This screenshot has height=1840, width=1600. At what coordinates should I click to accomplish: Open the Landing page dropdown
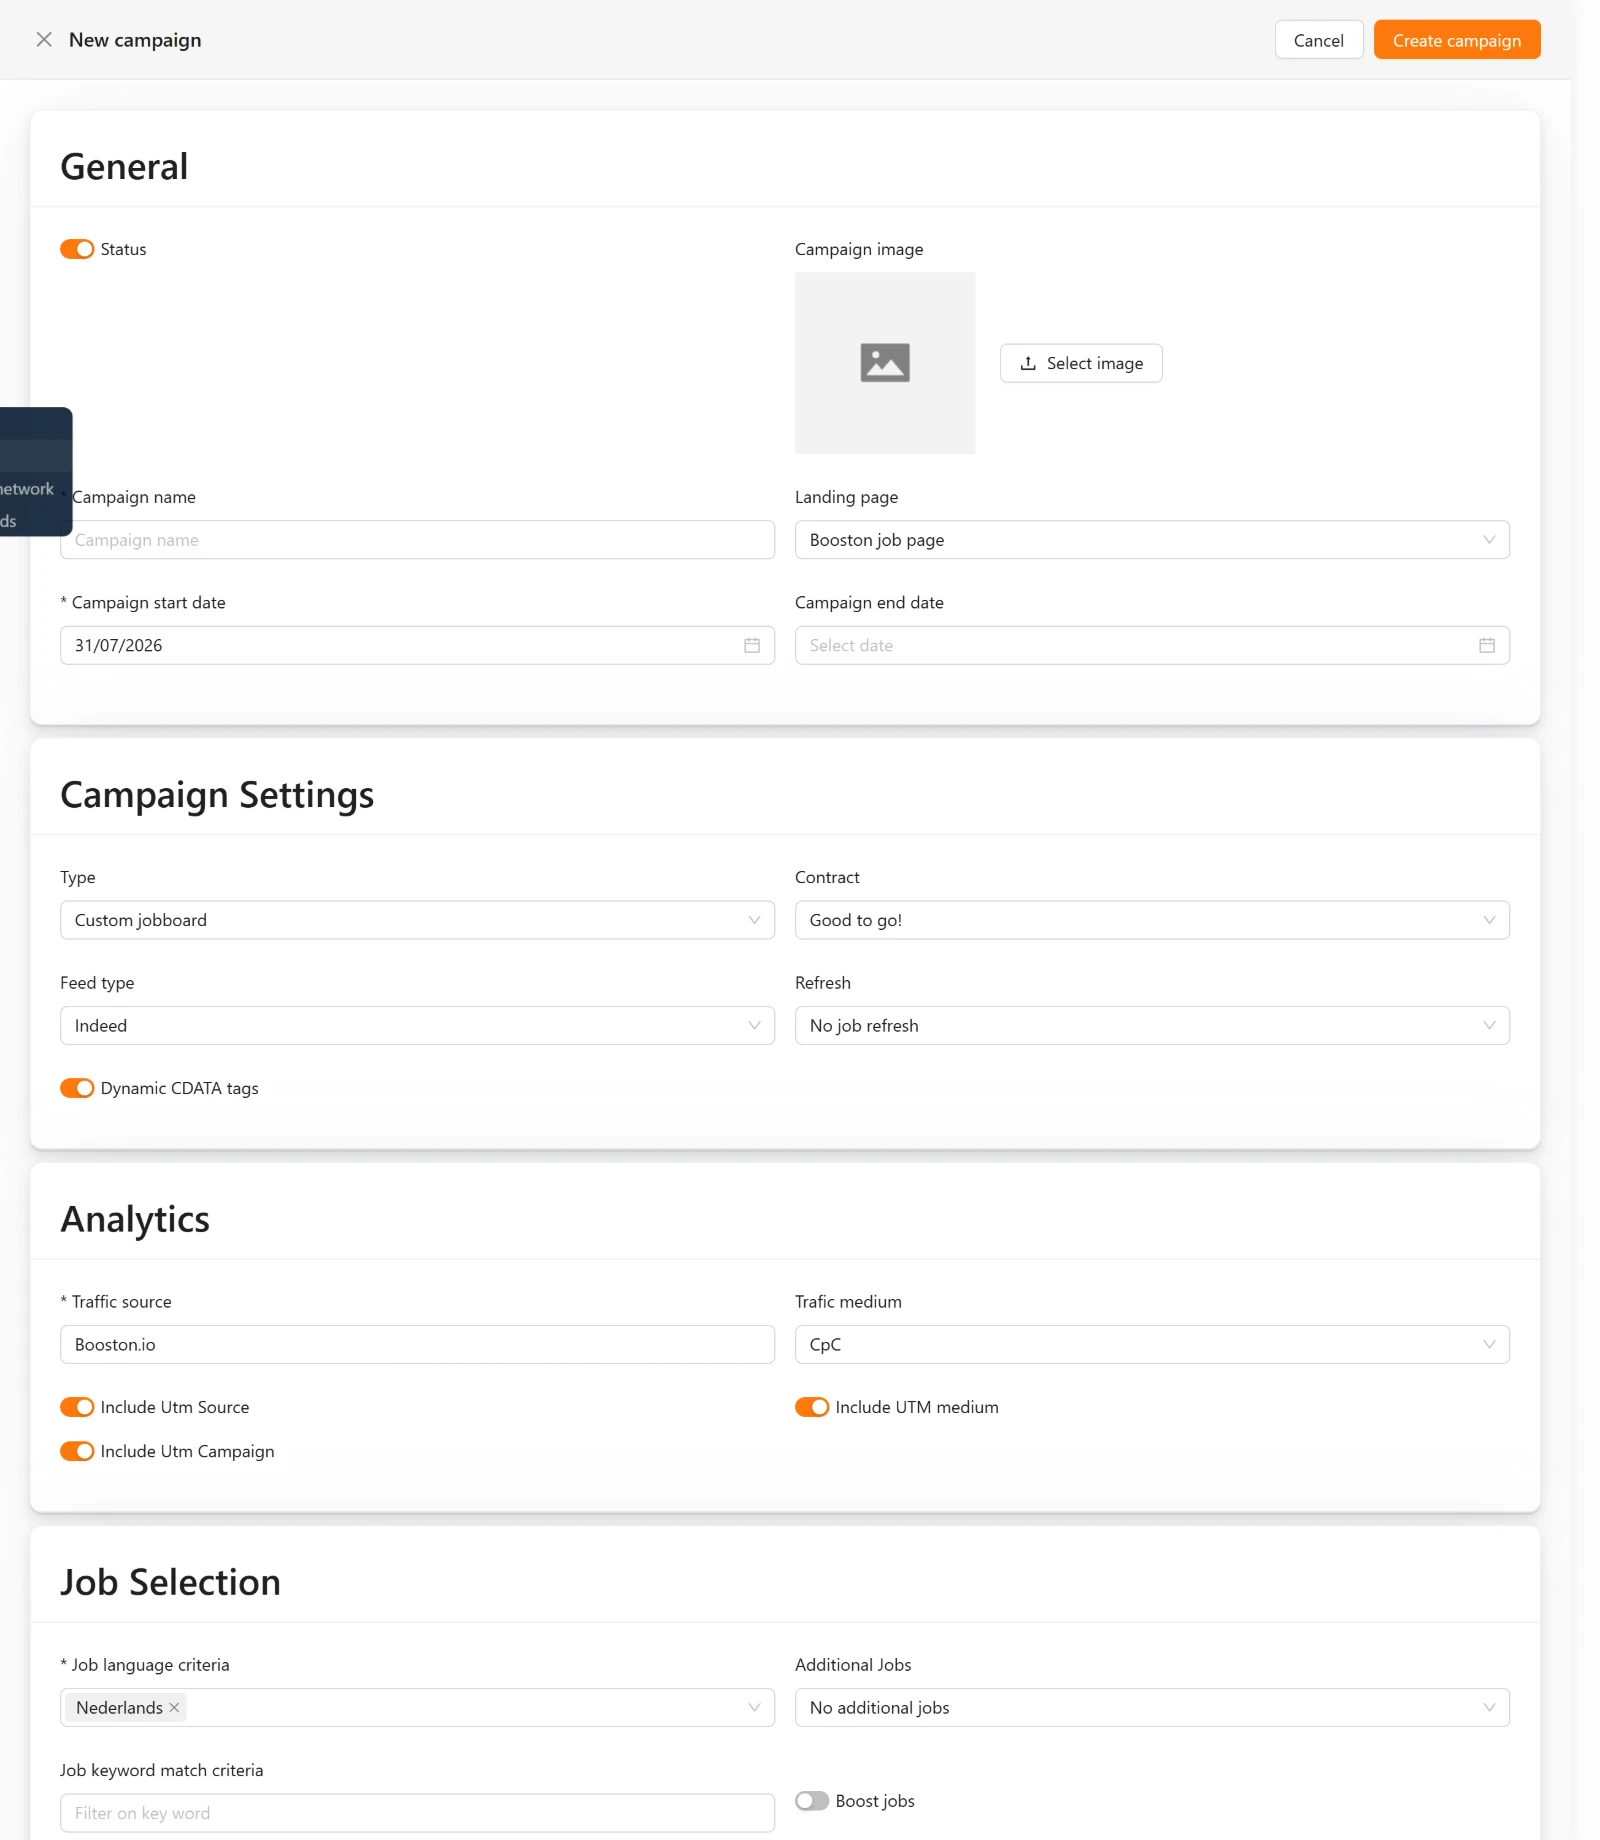point(1152,540)
